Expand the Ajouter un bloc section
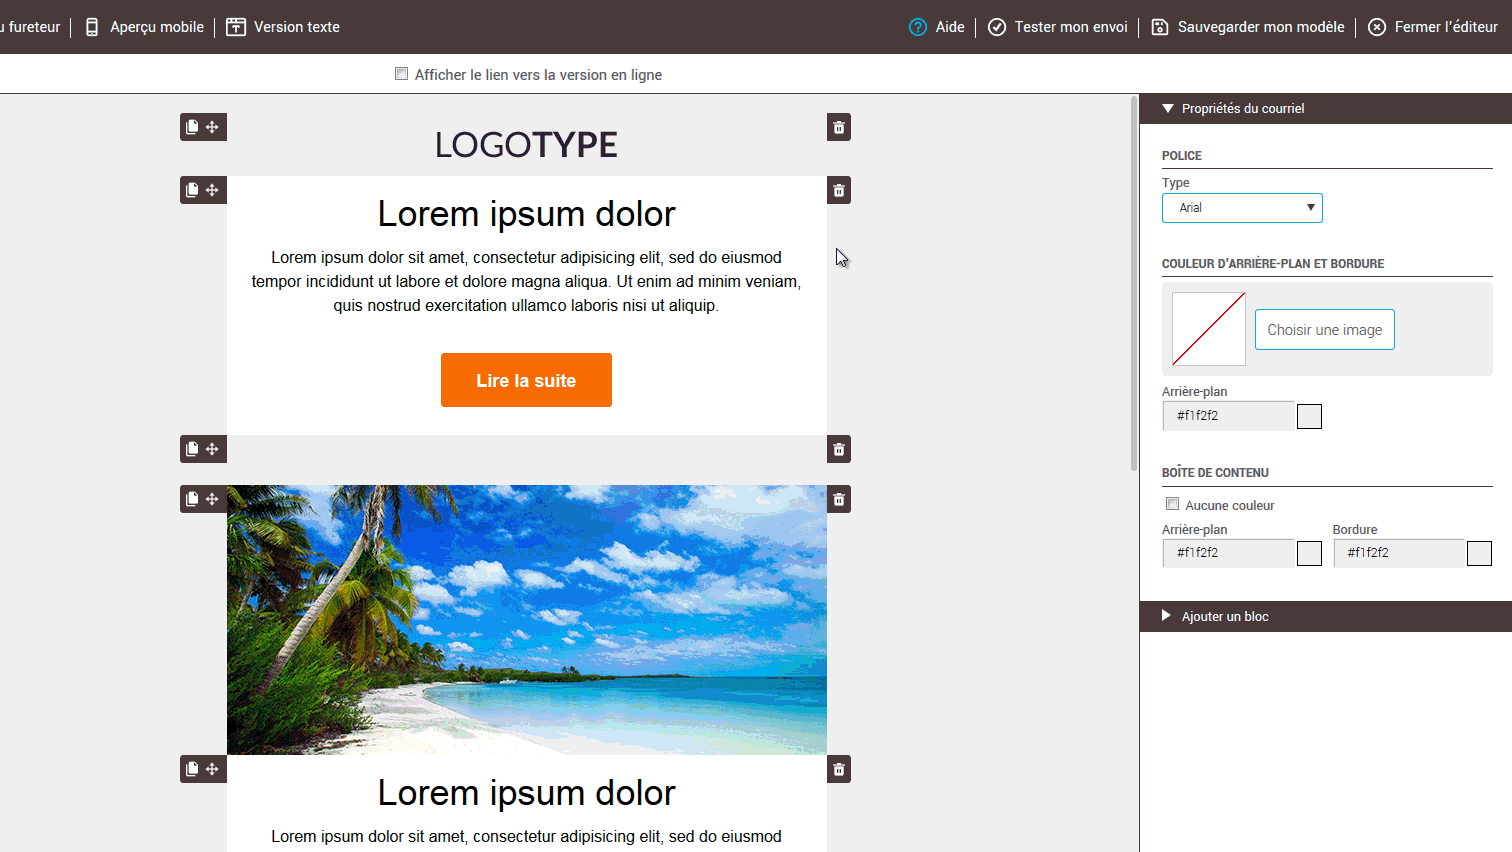Screen dimensions: 1512x852 click(1167, 616)
